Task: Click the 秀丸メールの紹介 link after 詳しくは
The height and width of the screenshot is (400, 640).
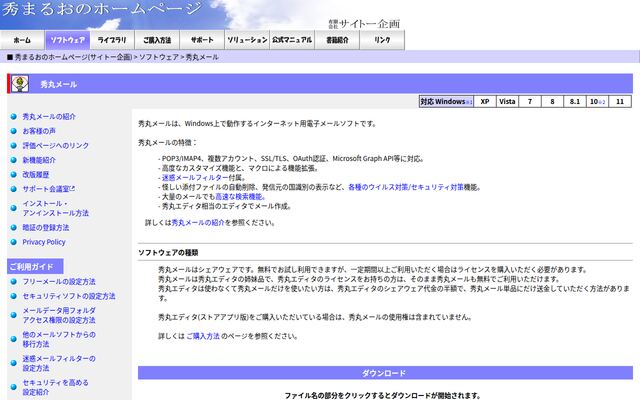Action: click(x=198, y=222)
